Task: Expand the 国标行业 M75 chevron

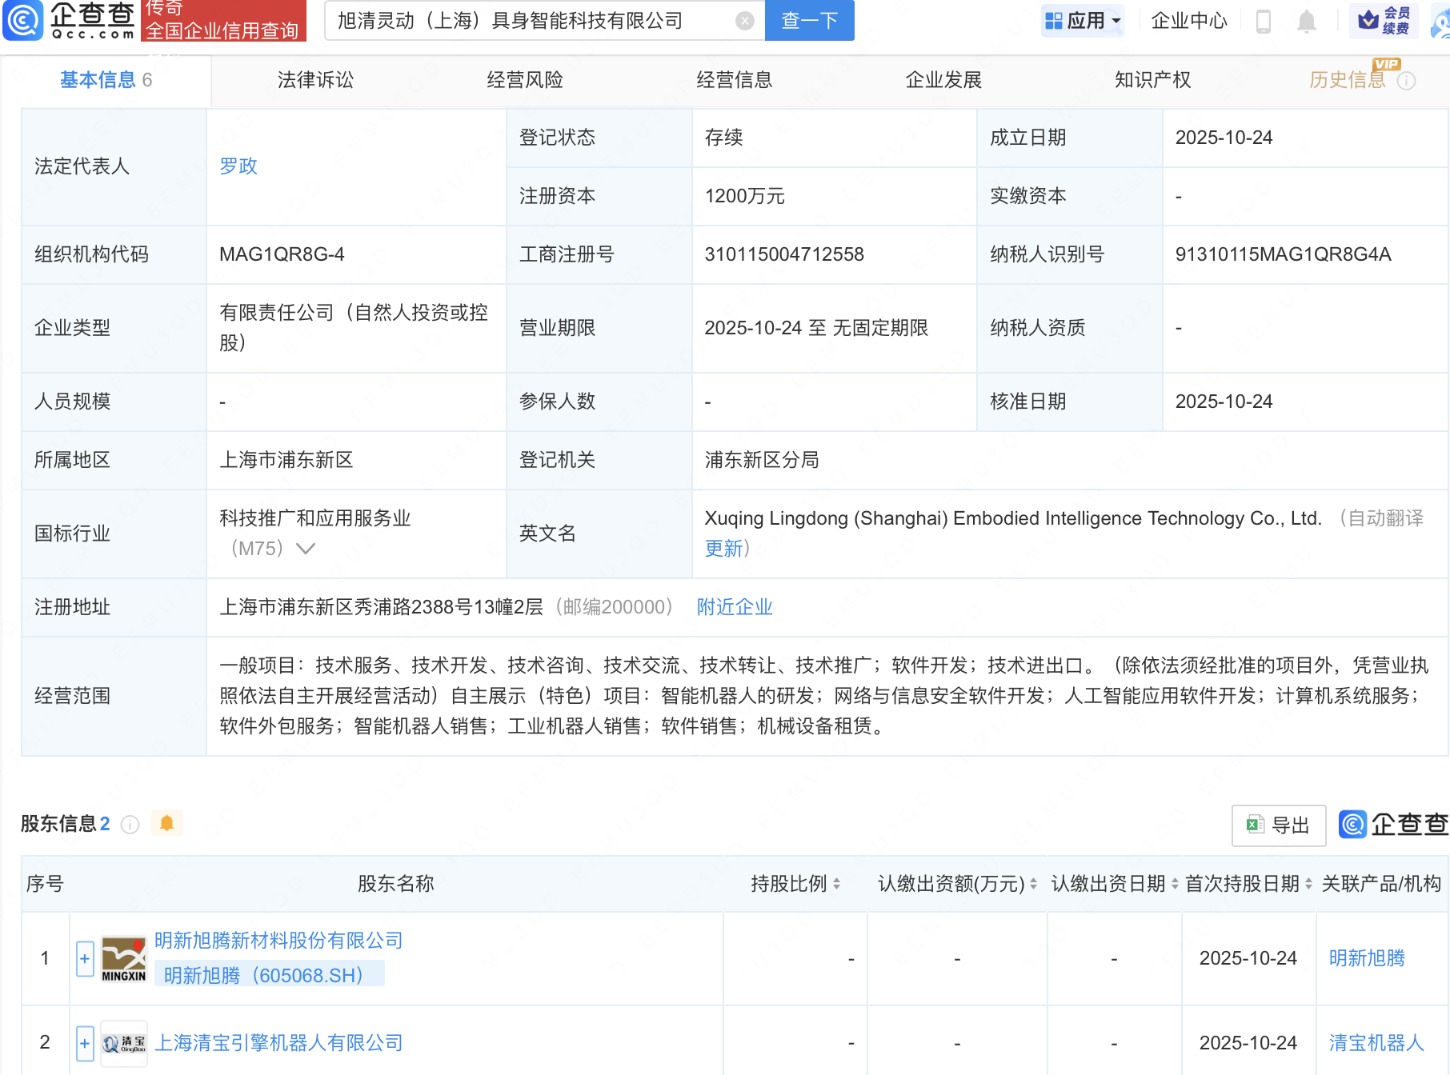Action: pos(306,548)
